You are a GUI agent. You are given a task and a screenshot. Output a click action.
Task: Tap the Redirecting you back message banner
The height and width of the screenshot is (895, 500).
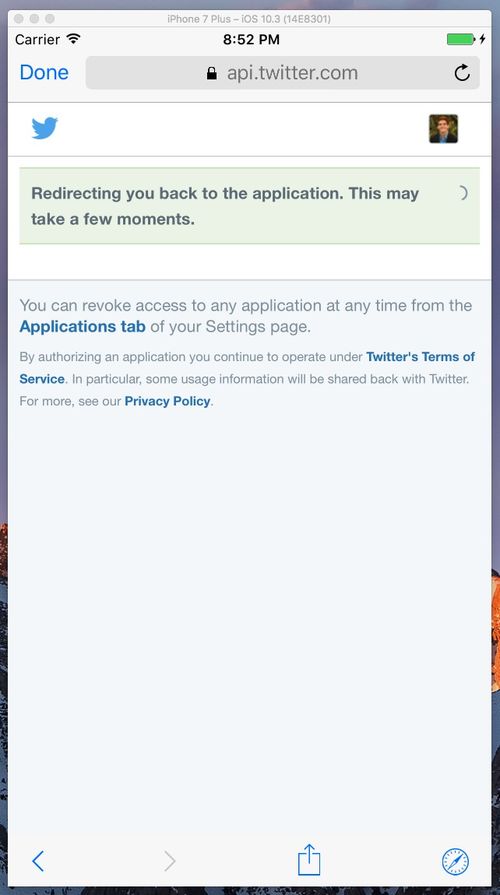pos(249,206)
